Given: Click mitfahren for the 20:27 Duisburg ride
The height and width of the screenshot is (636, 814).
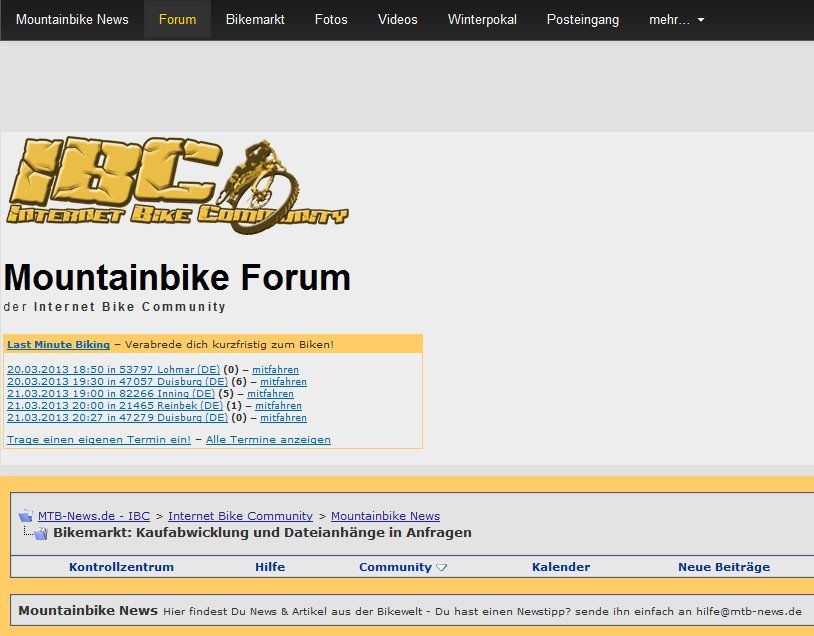Looking at the screenshot, I should (x=283, y=417).
